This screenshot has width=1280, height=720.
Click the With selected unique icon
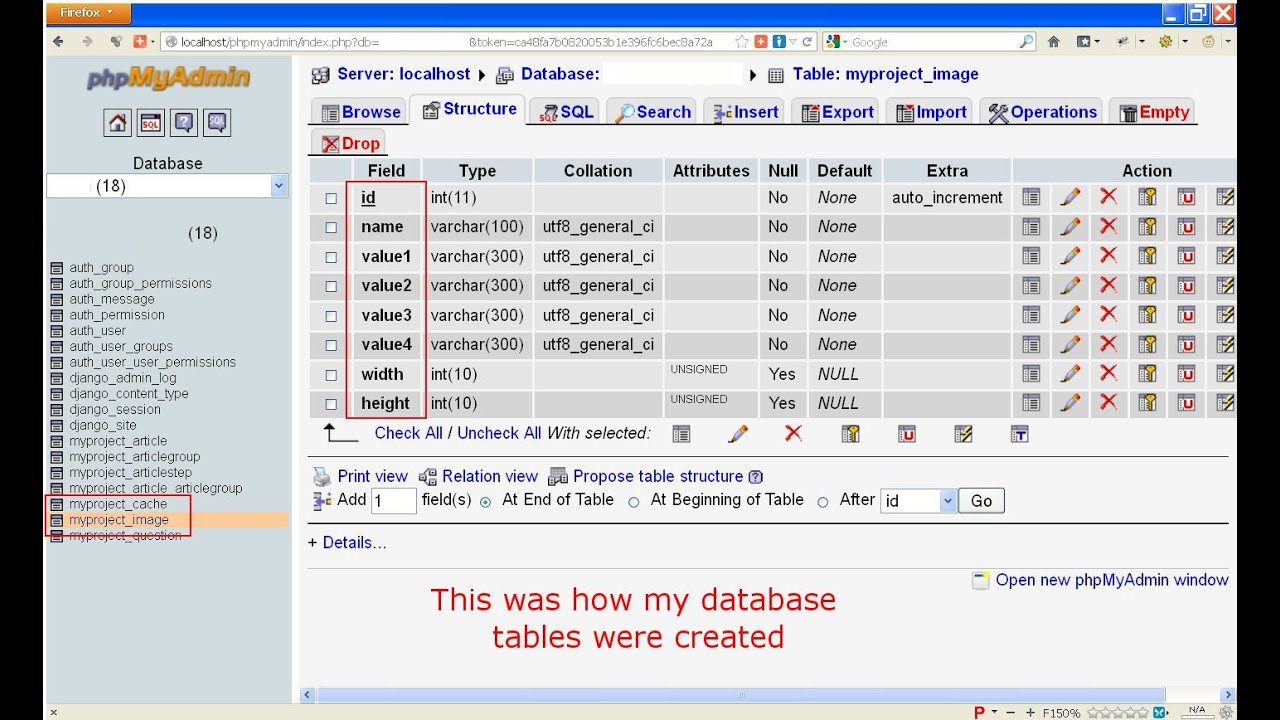906,433
